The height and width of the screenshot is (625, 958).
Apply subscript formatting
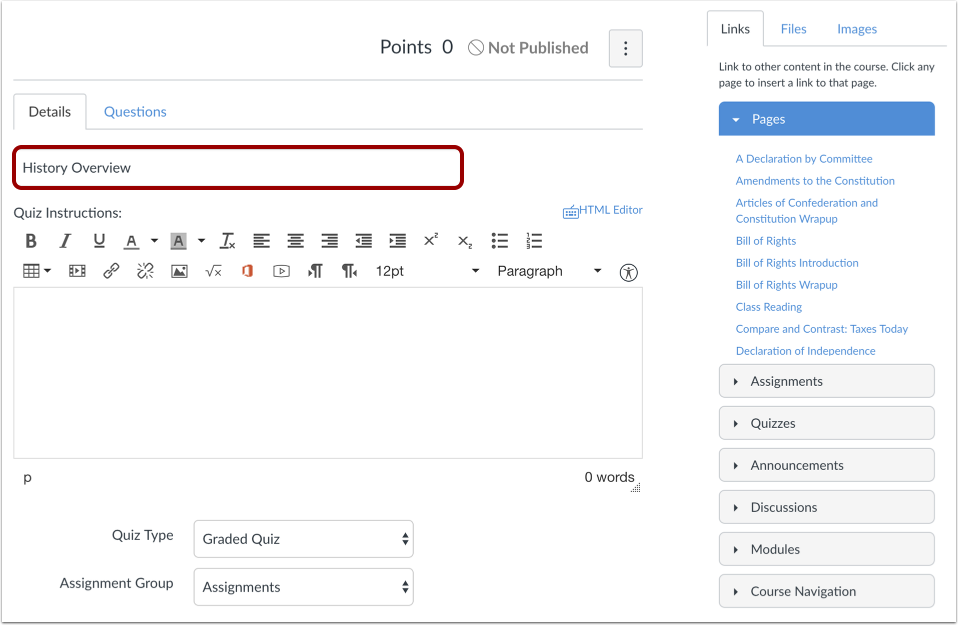465,242
